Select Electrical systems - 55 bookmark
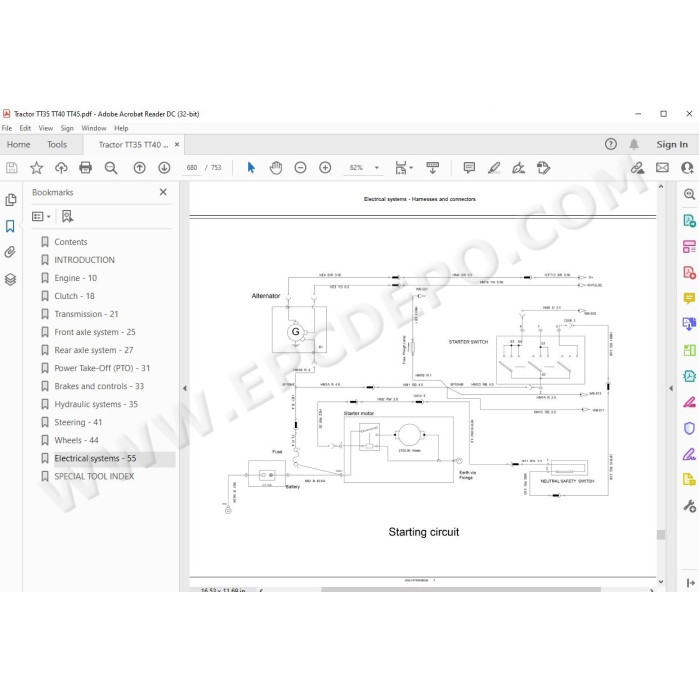This screenshot has height=700, width=700. 95,458
